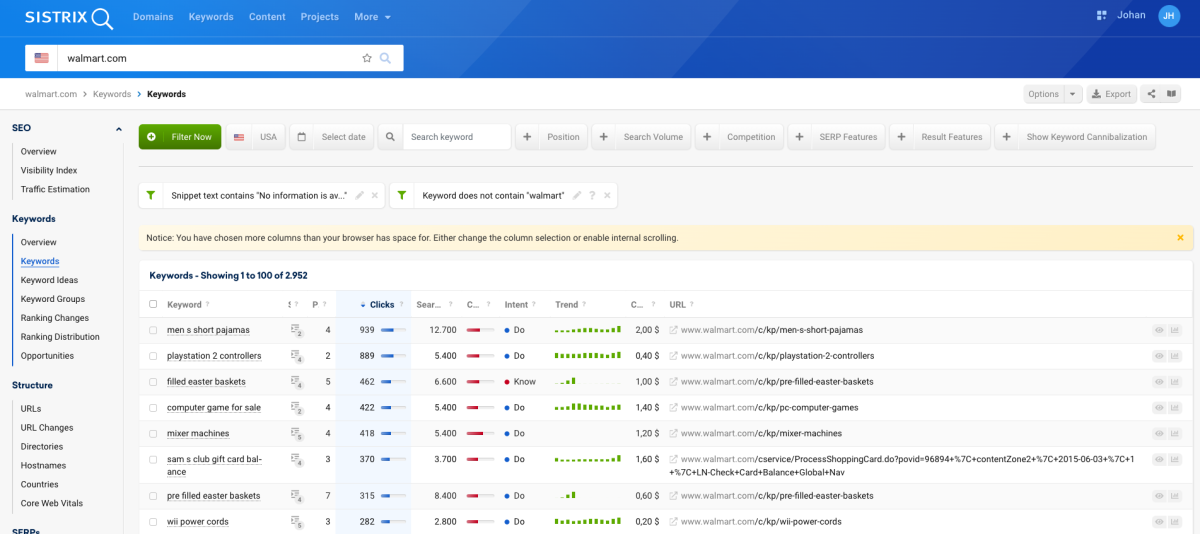Open Content in the top navigation
This screenshot has width=1200, height=534.
[x=267, y=17]
